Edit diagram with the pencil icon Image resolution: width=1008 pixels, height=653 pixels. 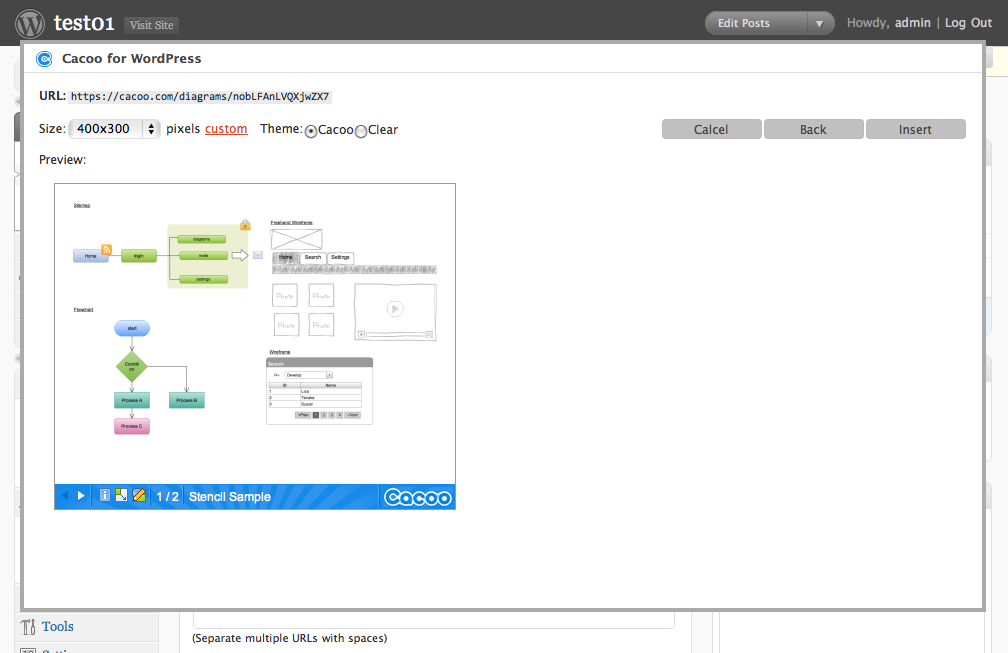click(139, 496)
